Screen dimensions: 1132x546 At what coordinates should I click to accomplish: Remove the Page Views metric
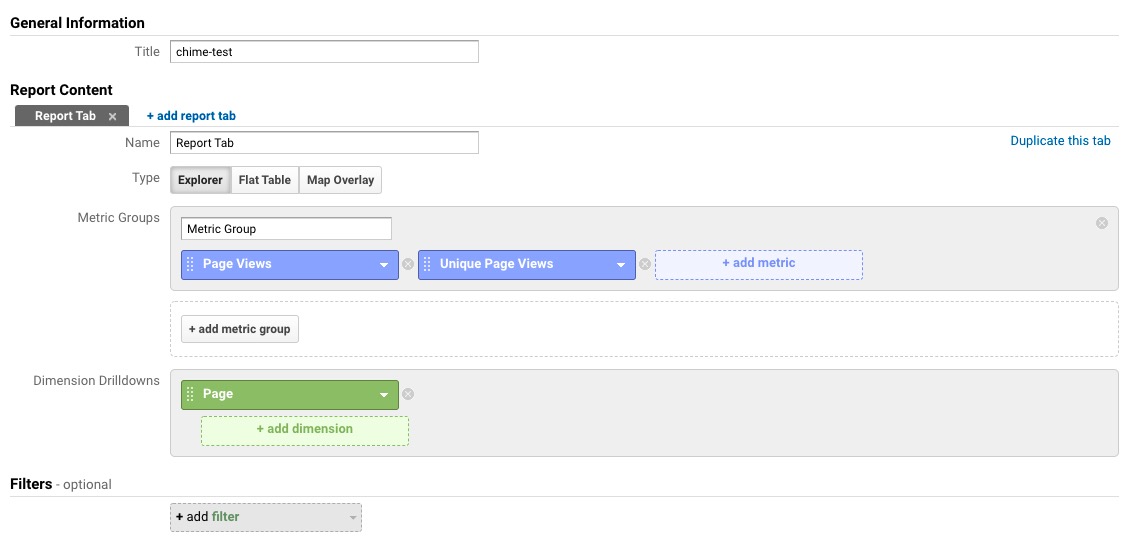pyautogui.click(x=407, y=265)
